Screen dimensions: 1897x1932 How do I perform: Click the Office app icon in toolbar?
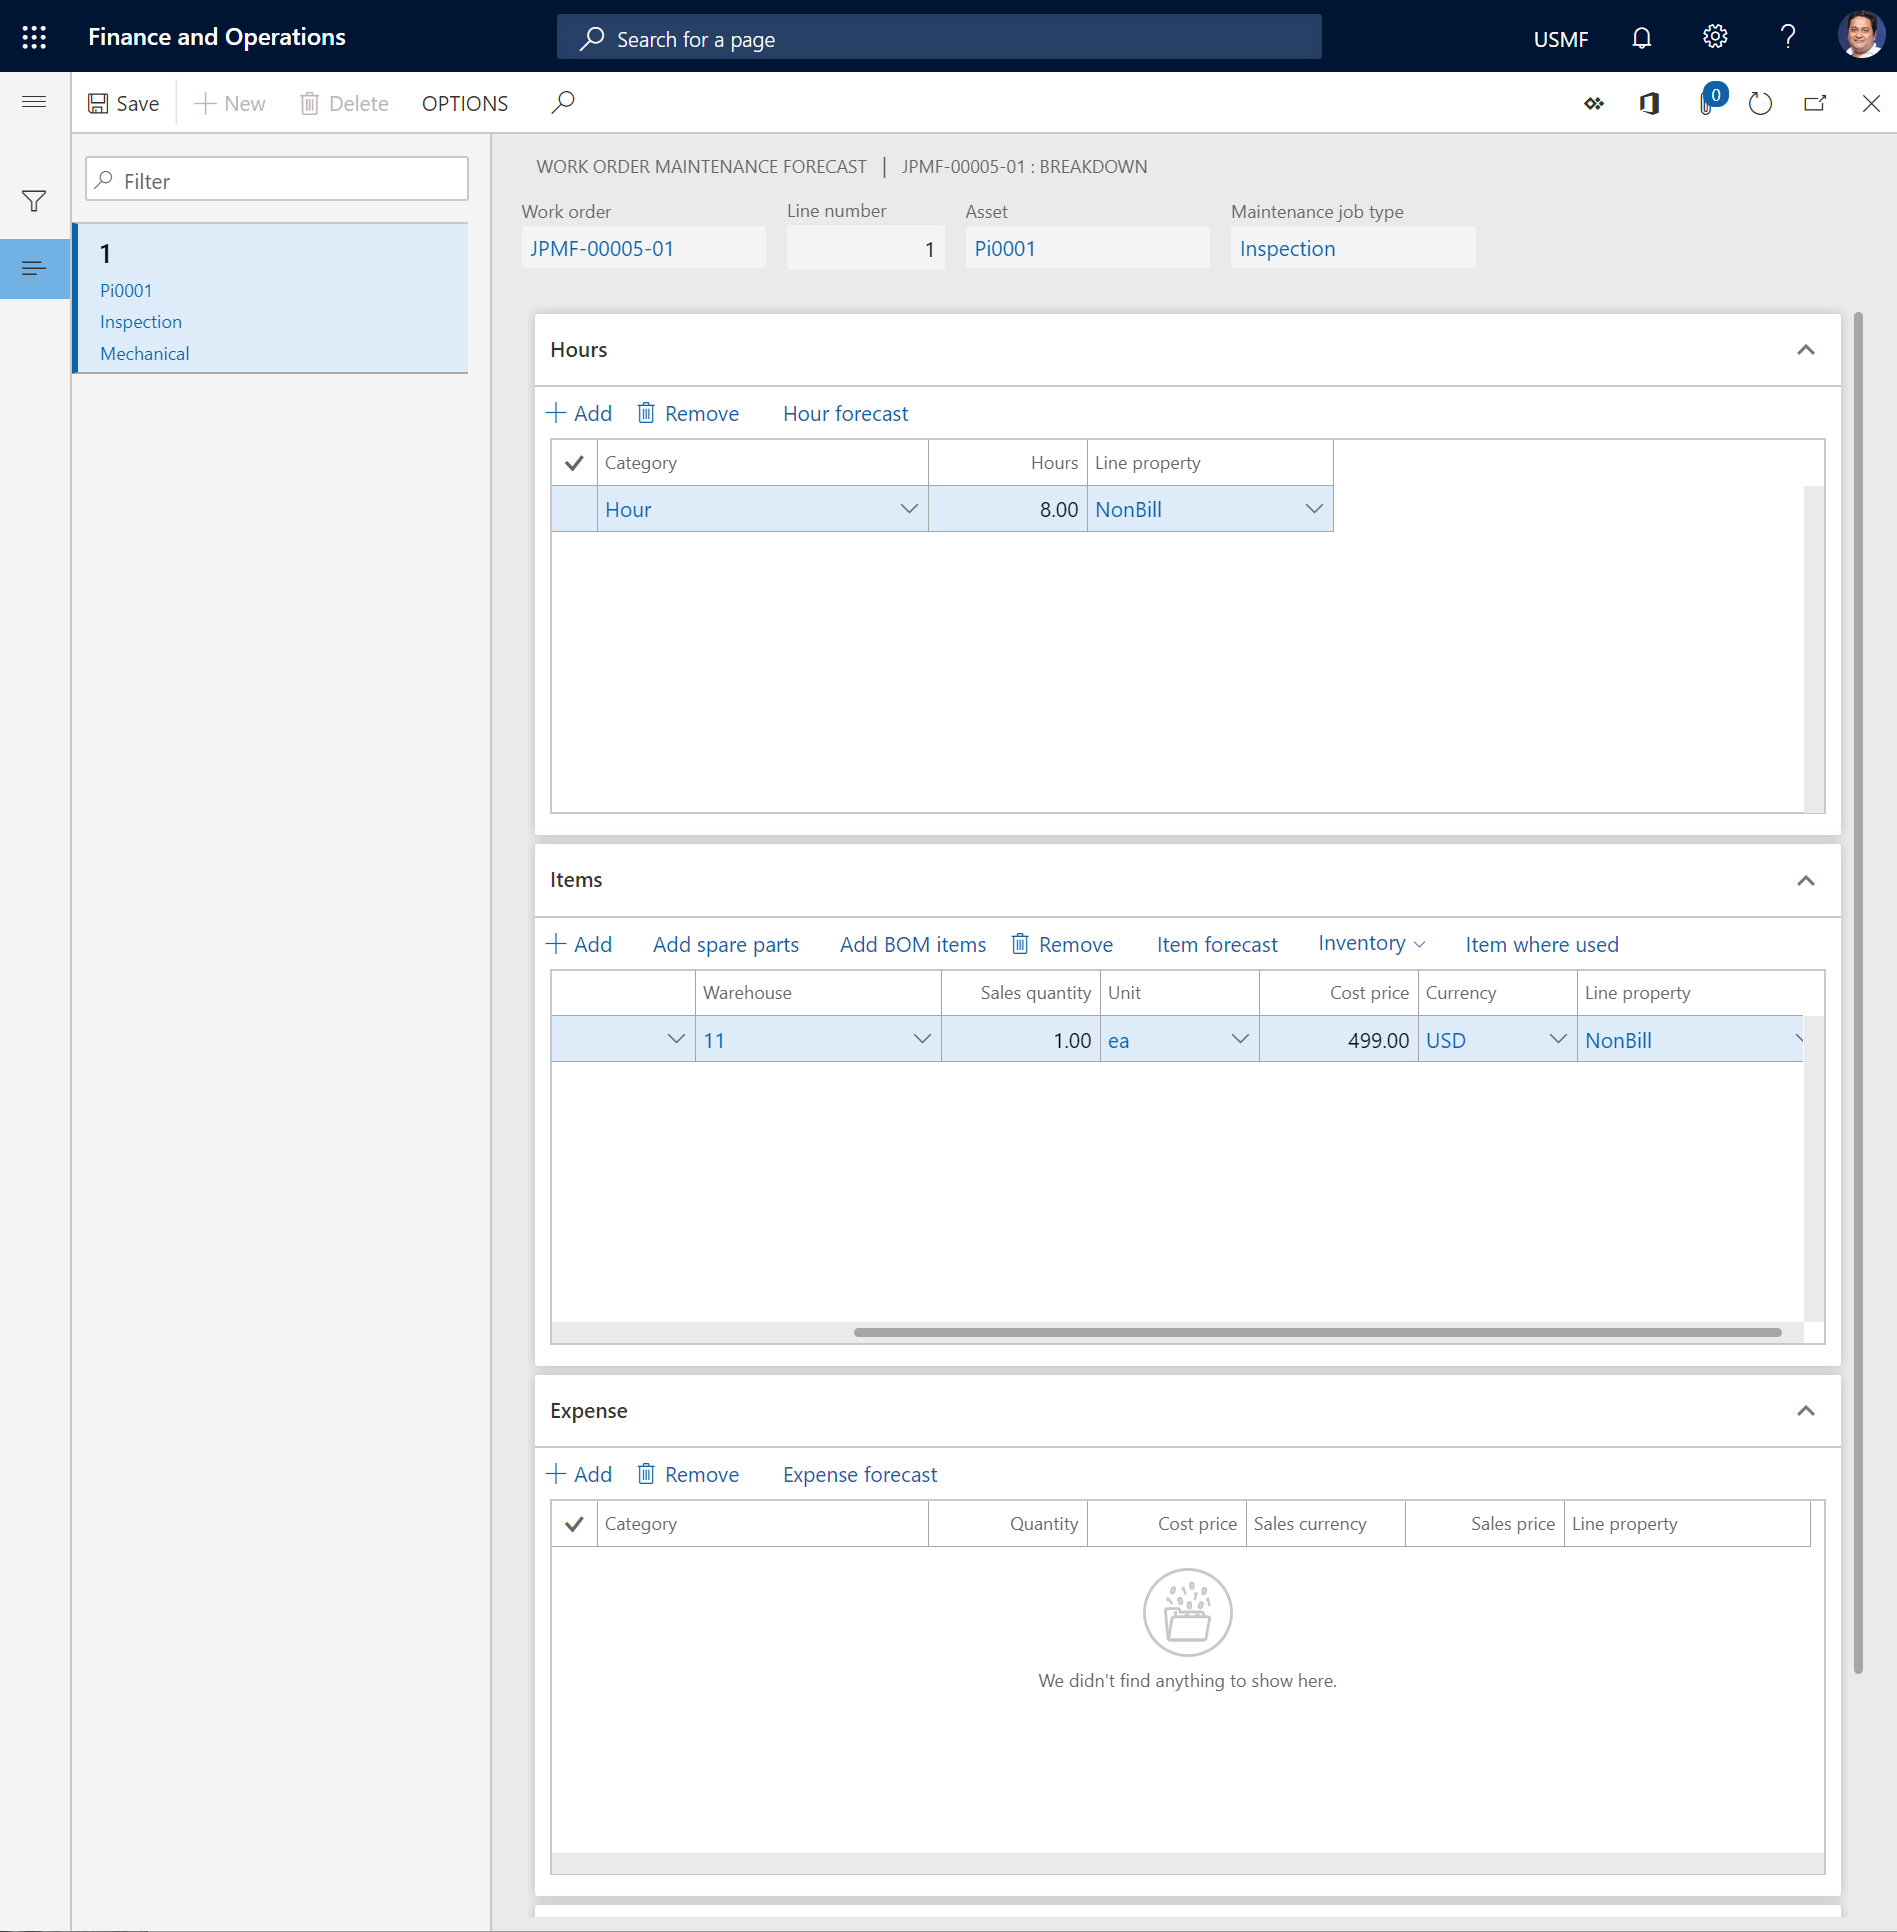coord(1649,103)
